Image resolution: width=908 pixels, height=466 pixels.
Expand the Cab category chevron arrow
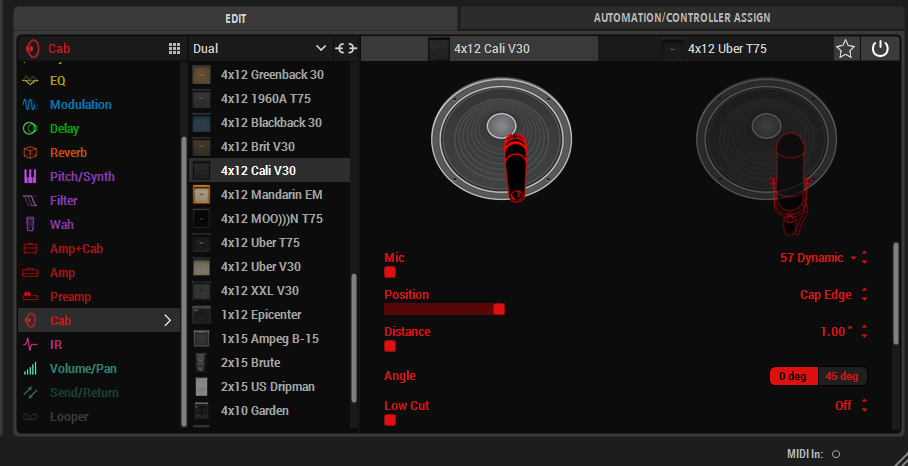(167, 321)
